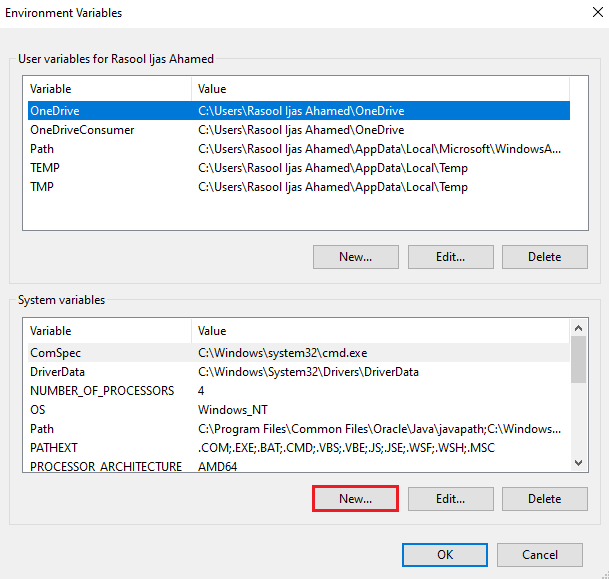Select NUMBER_OF_PROCESSORS system variable
The image size is (609, 579).
click(299, 391)
